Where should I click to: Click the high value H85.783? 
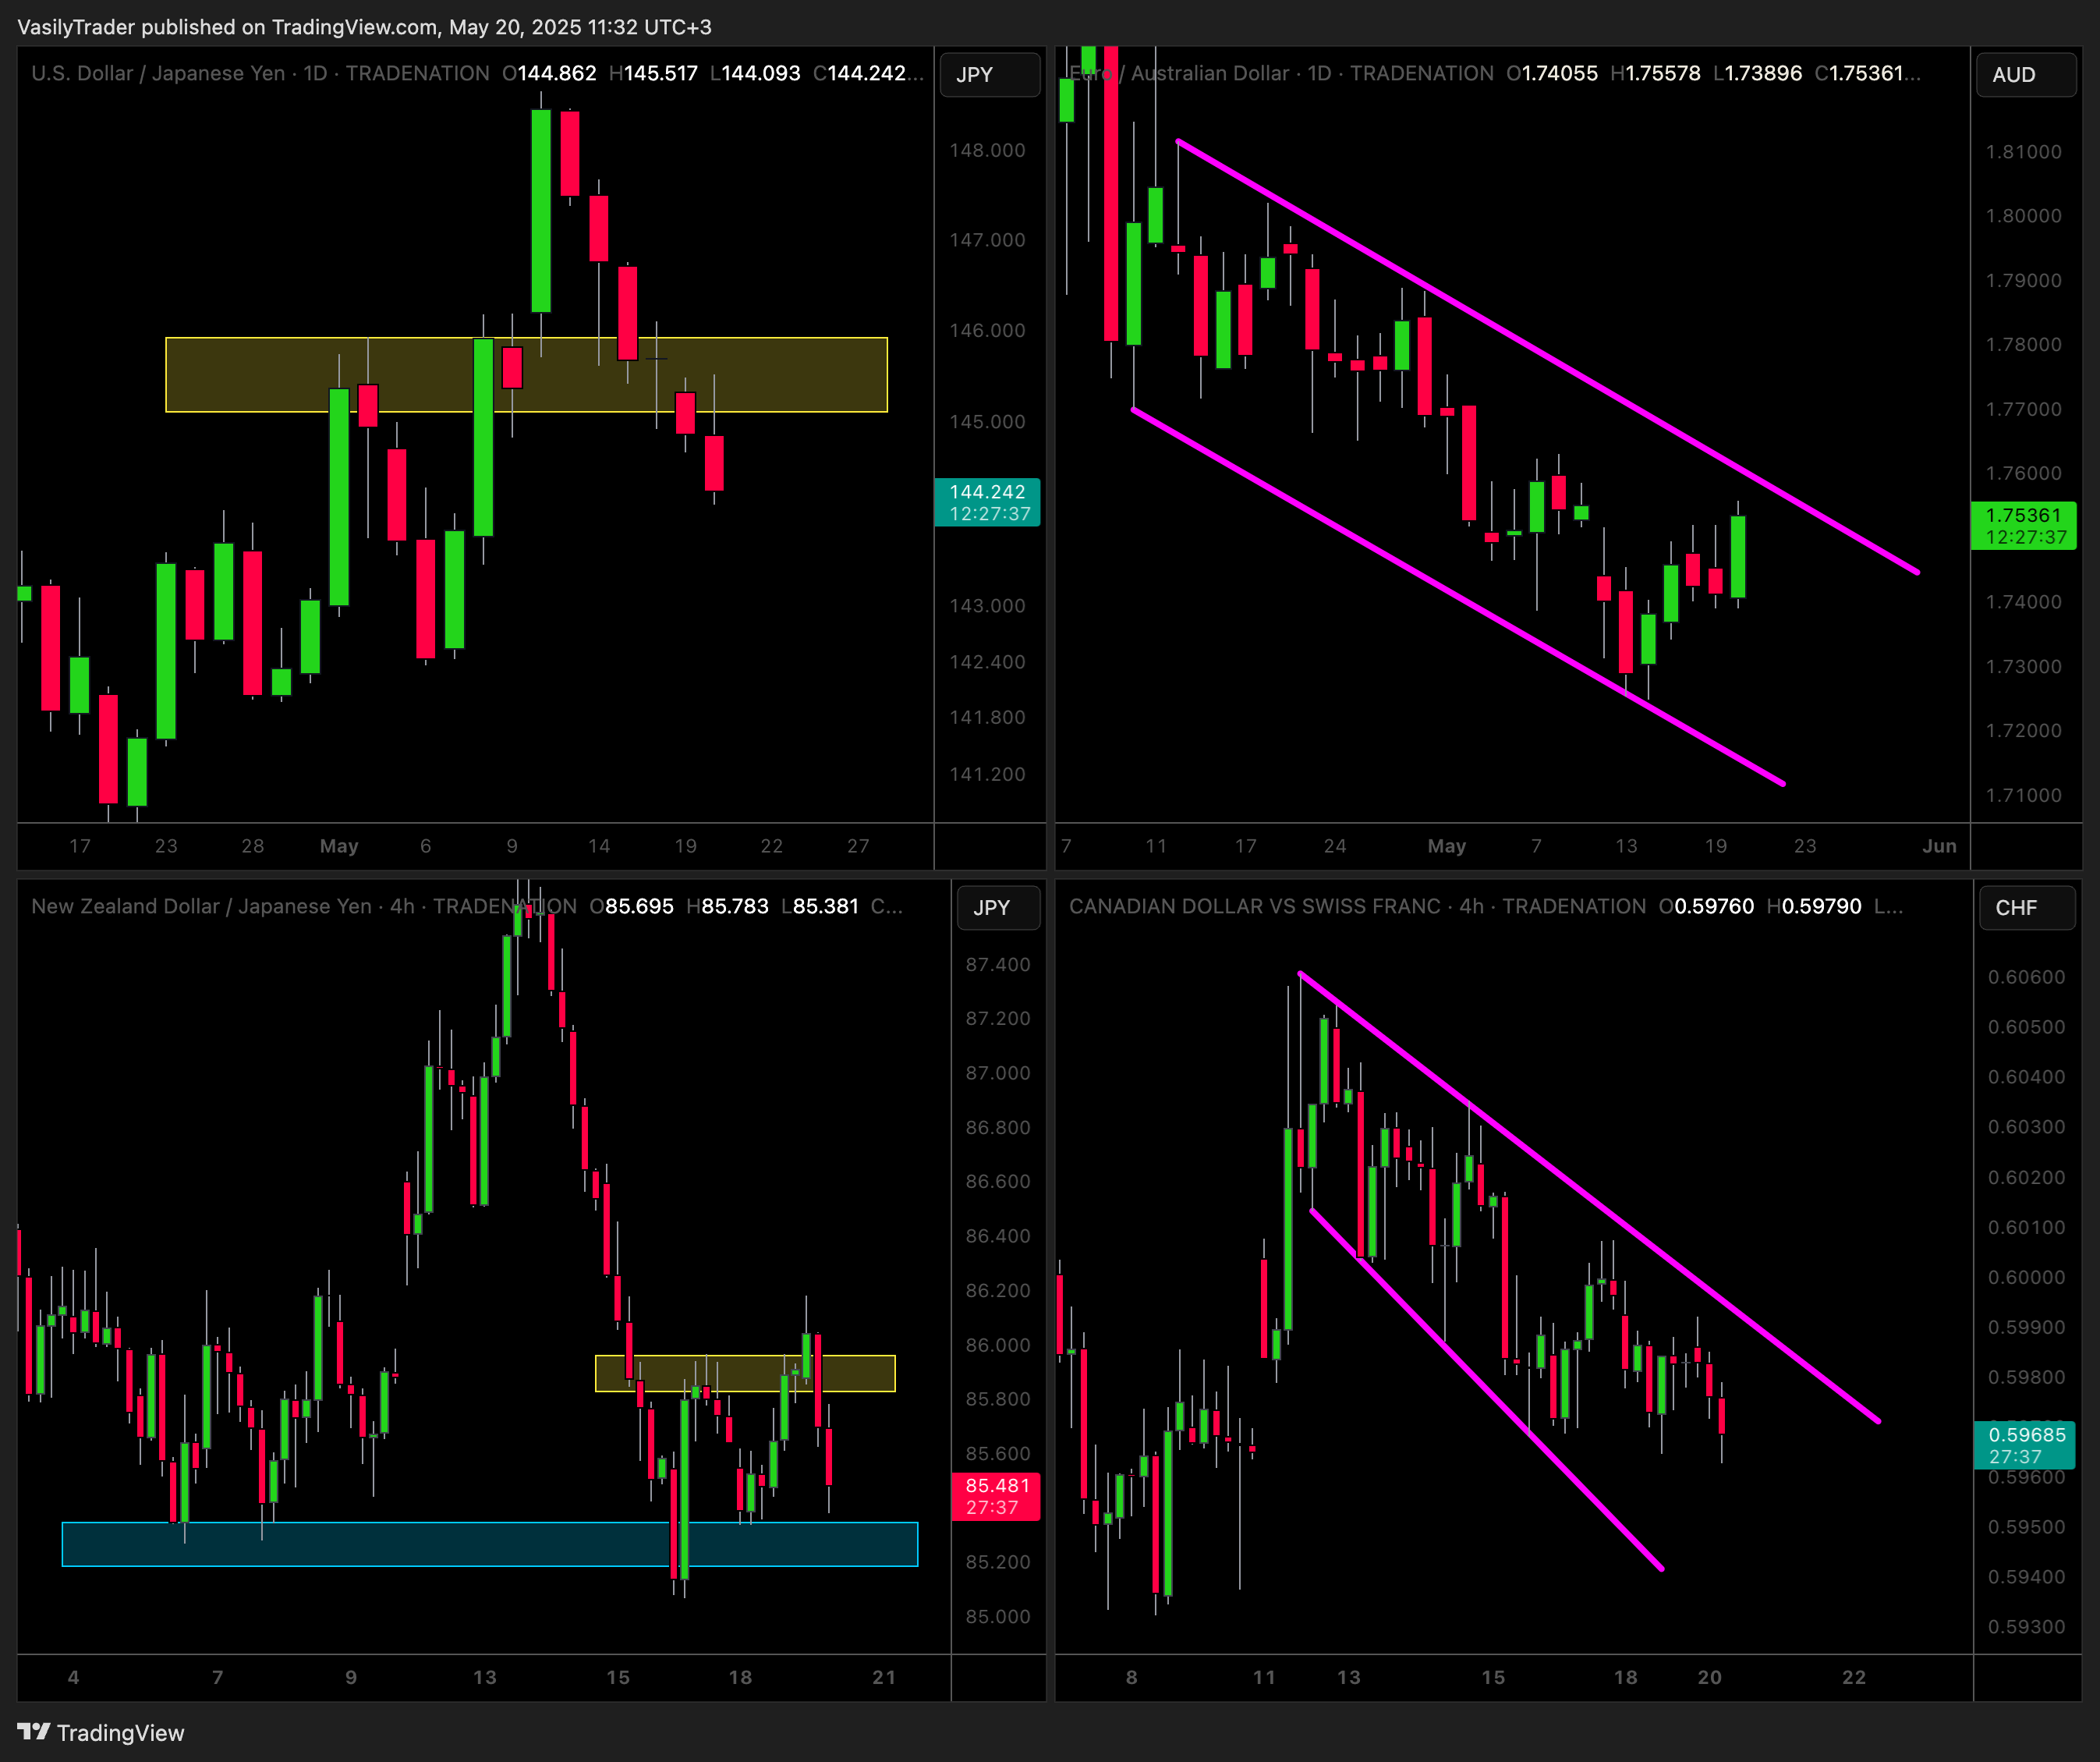[x=727, y=906]
